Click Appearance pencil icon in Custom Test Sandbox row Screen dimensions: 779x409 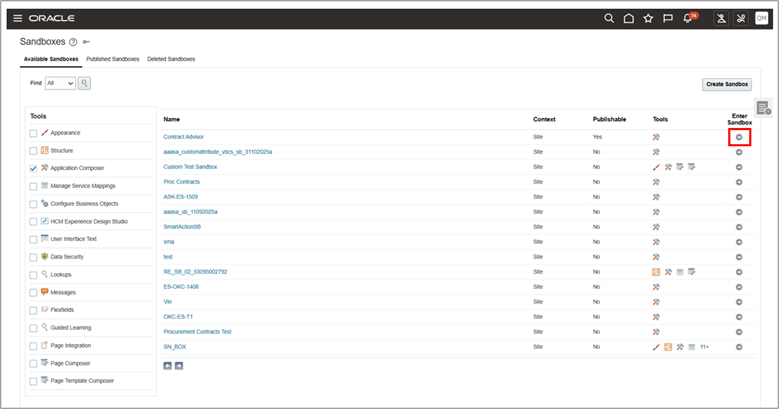tap(656, 167)
